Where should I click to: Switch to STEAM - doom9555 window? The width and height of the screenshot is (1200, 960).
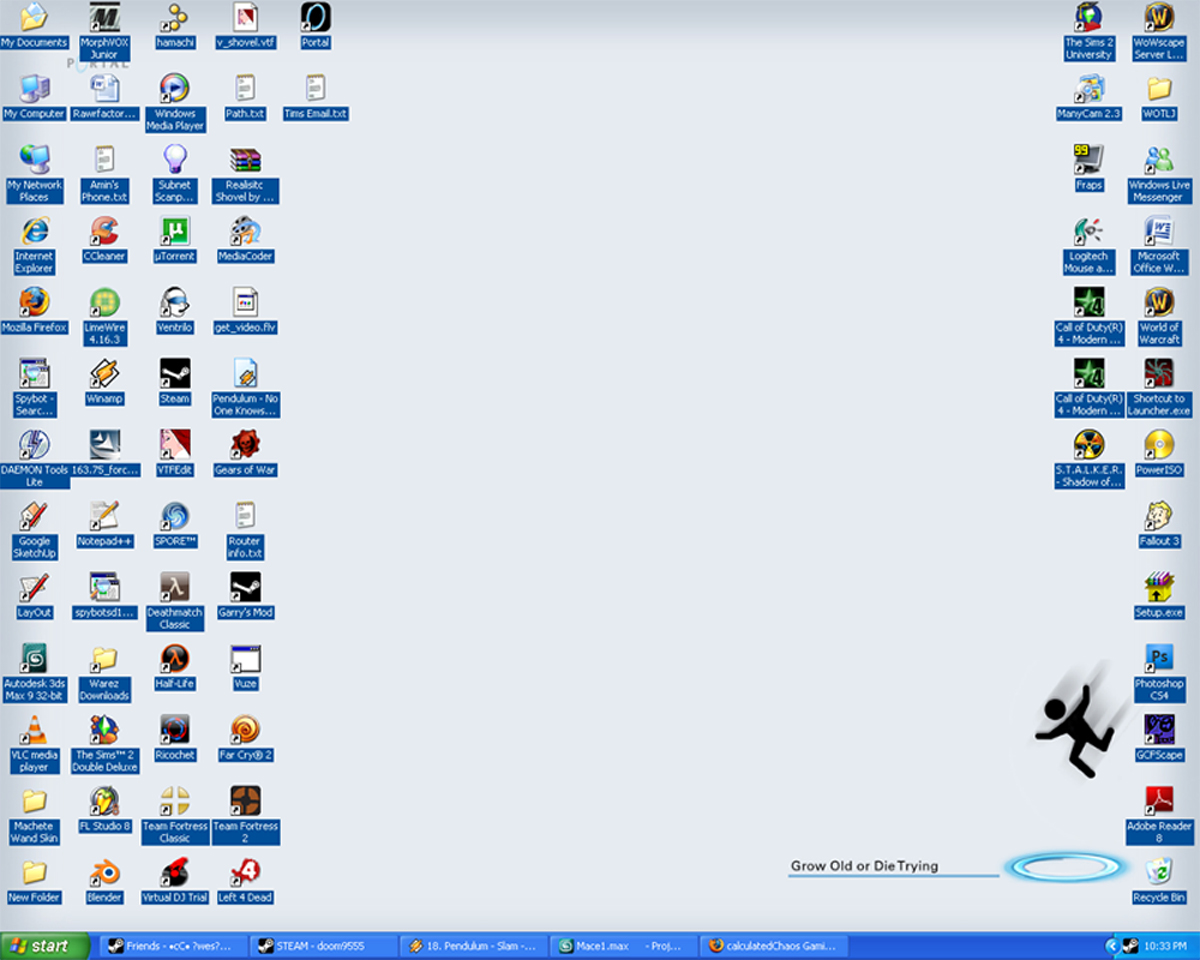pyautogui.click(x=324, y=946)
